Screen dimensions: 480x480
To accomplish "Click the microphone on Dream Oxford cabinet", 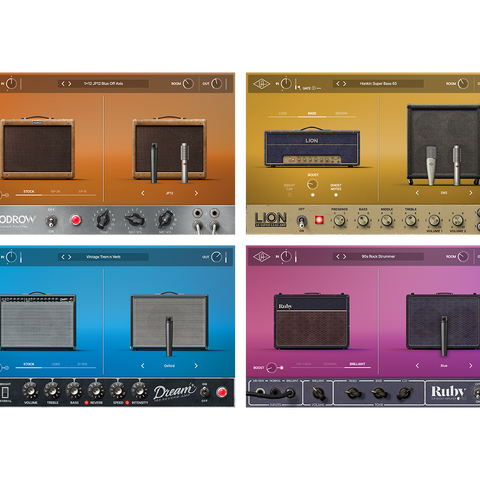I will pyautogui.click(x=169, y=336).
